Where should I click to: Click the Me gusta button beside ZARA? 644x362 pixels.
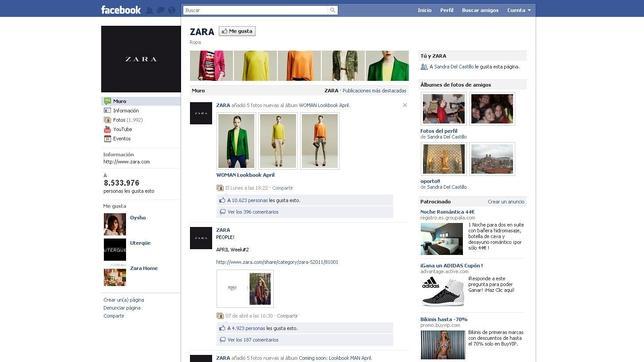click(x=237, y=31)
